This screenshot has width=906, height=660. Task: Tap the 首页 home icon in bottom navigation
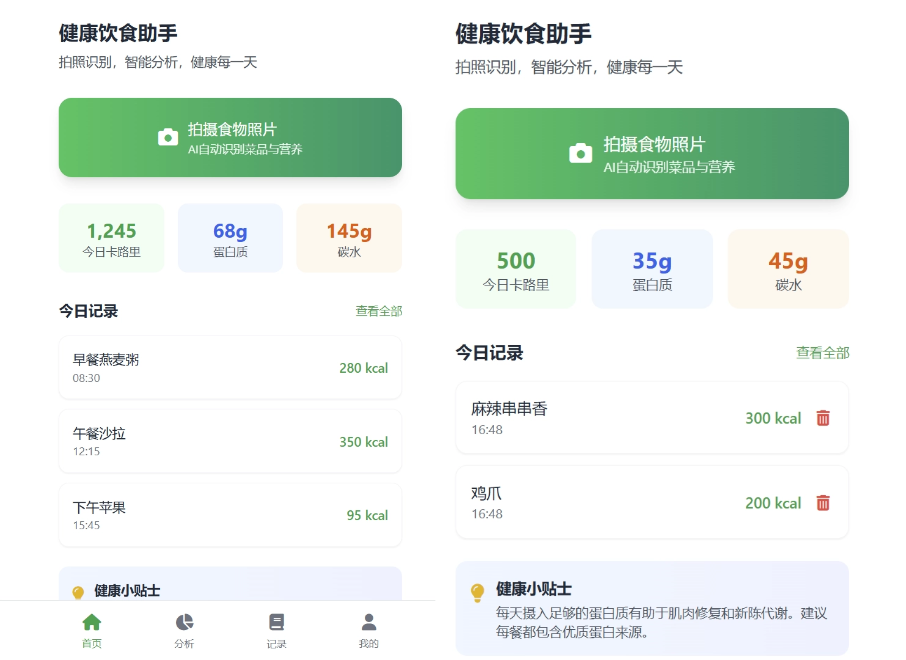tap(91, 622)
